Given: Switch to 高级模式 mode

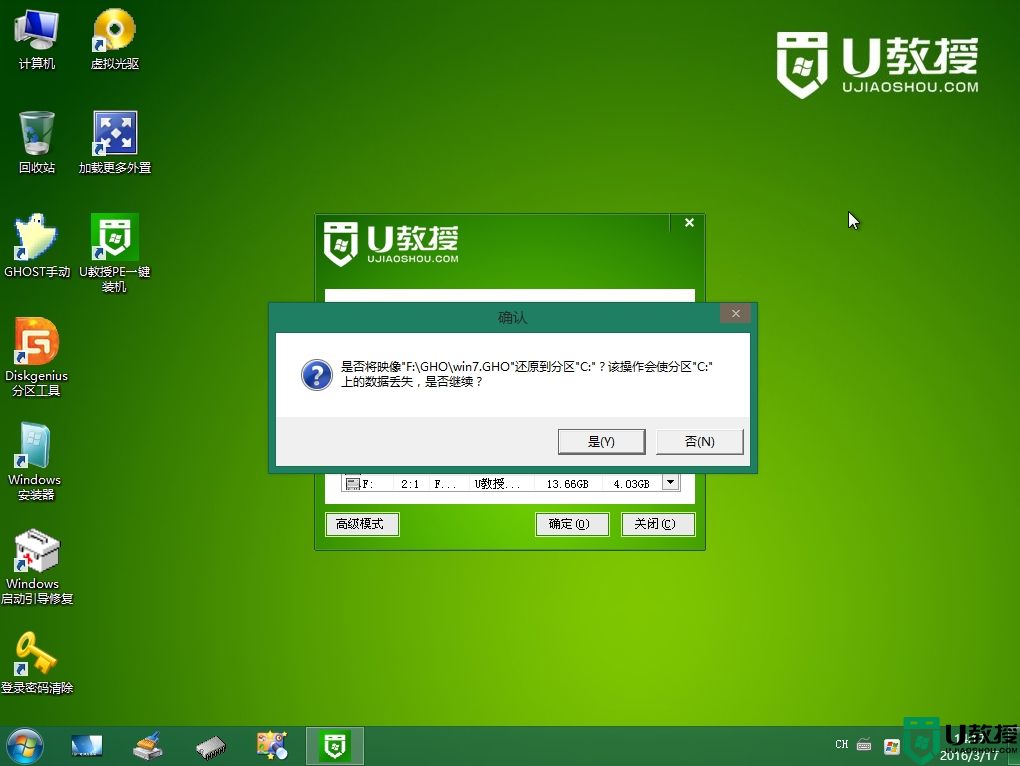Looking at the screenshot, I should pos(361,524).
